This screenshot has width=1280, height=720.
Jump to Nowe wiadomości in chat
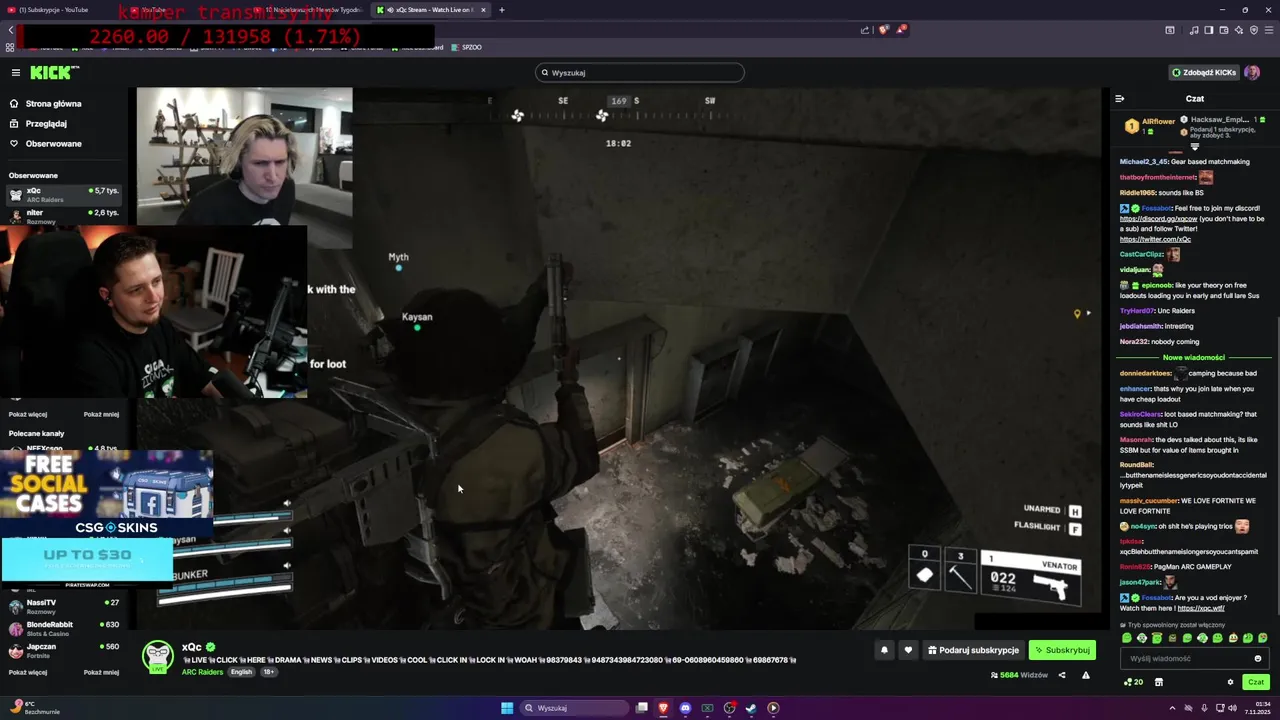pyautogui.click(x=1194, y=357)
